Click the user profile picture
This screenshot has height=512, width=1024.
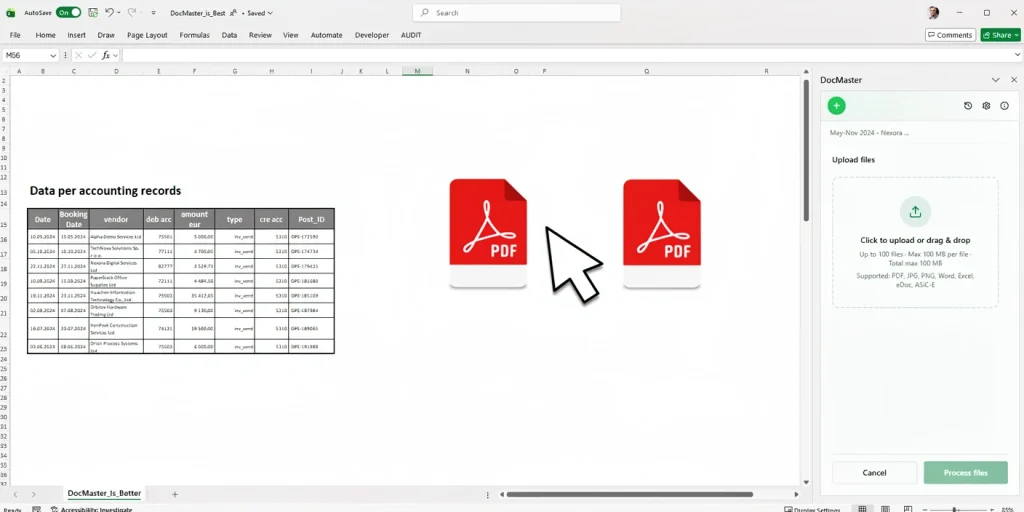tap(933, 12)
